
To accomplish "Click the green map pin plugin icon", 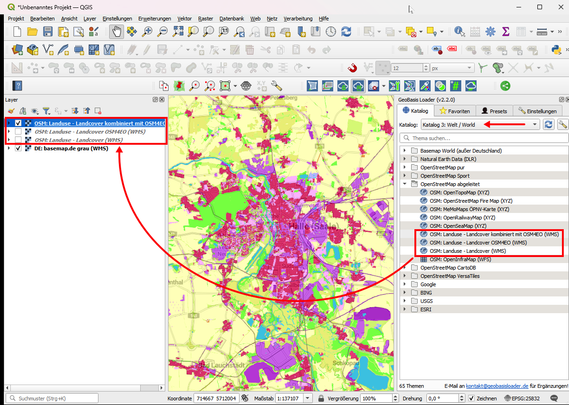I will click(x=179, y=86).
